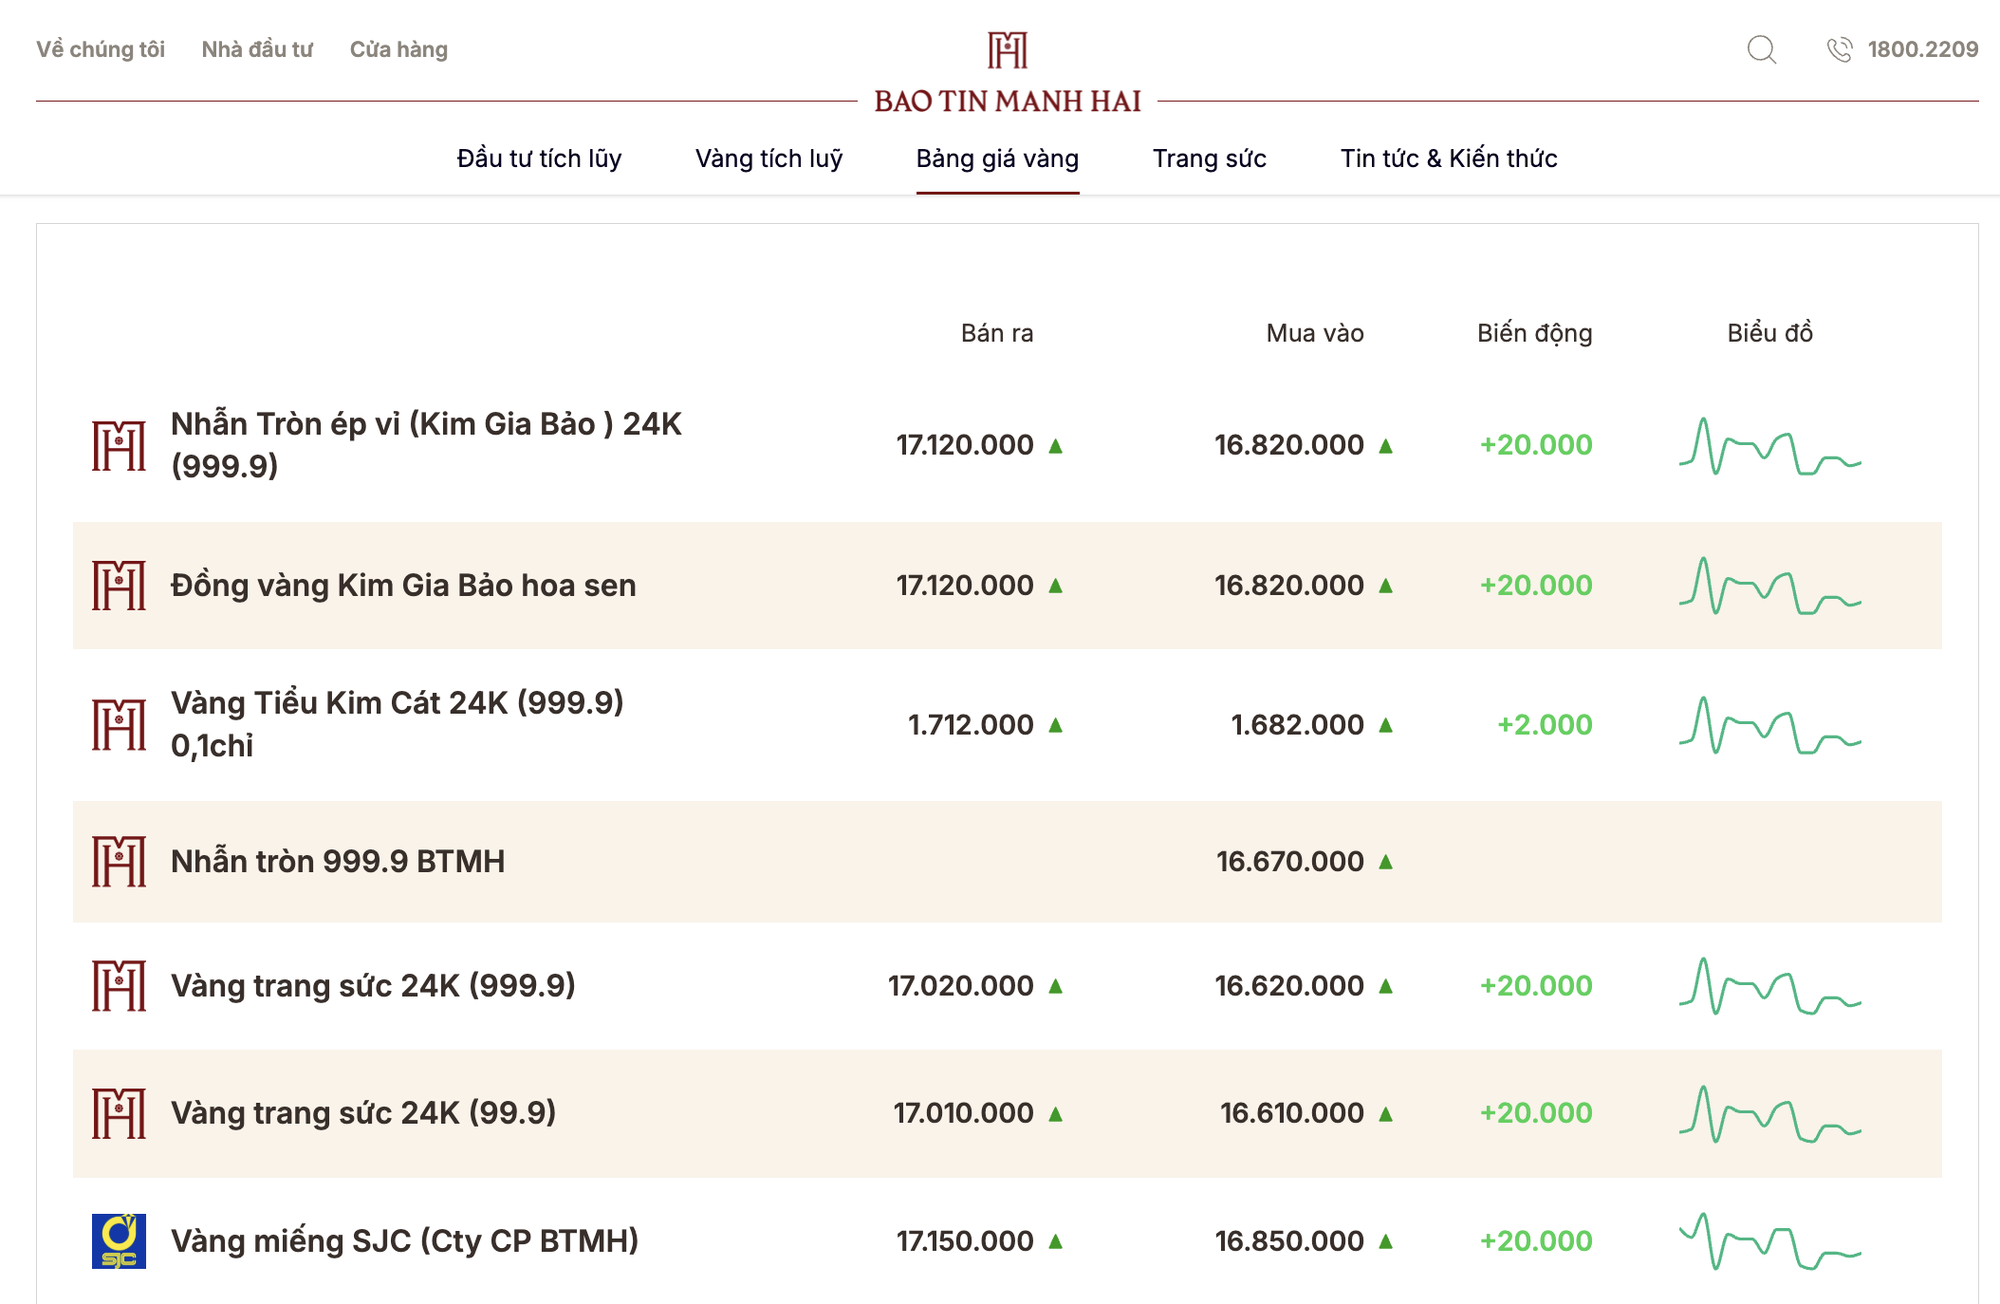Open the Đầu tư tích lũy menu
The width and height of the screenshot is (2000, 1304).
[539, 158]
